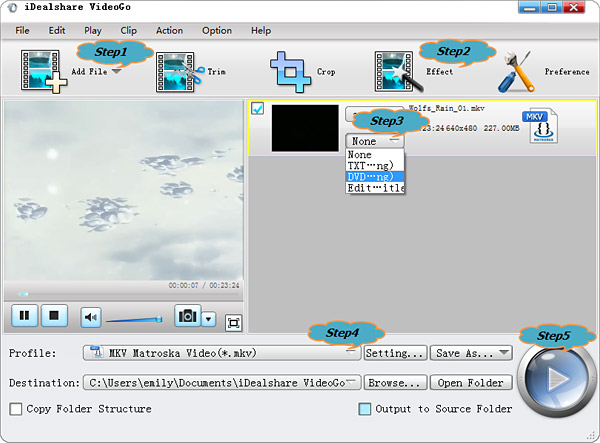
Task: Open the Edit menu
Action: (x=57, y=31)
